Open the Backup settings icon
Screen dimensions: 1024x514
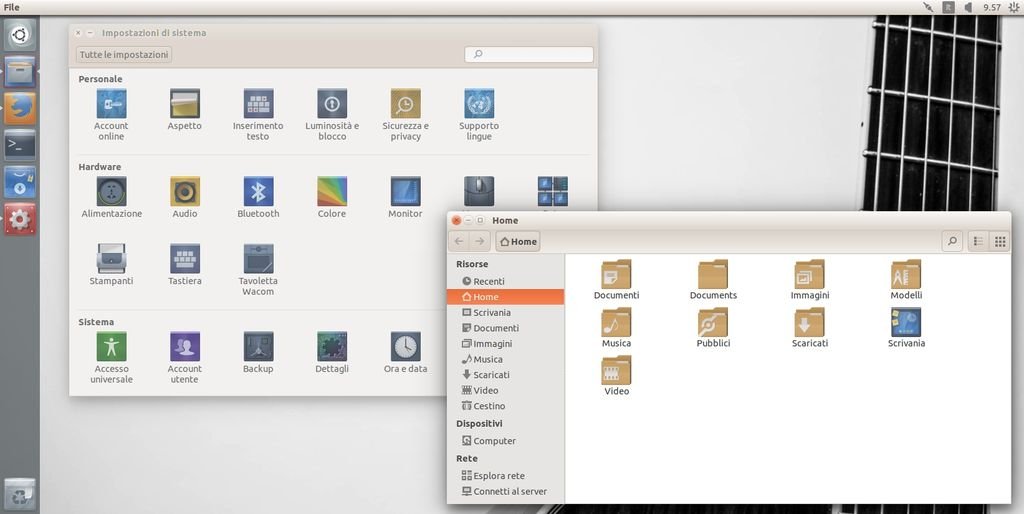258,347
